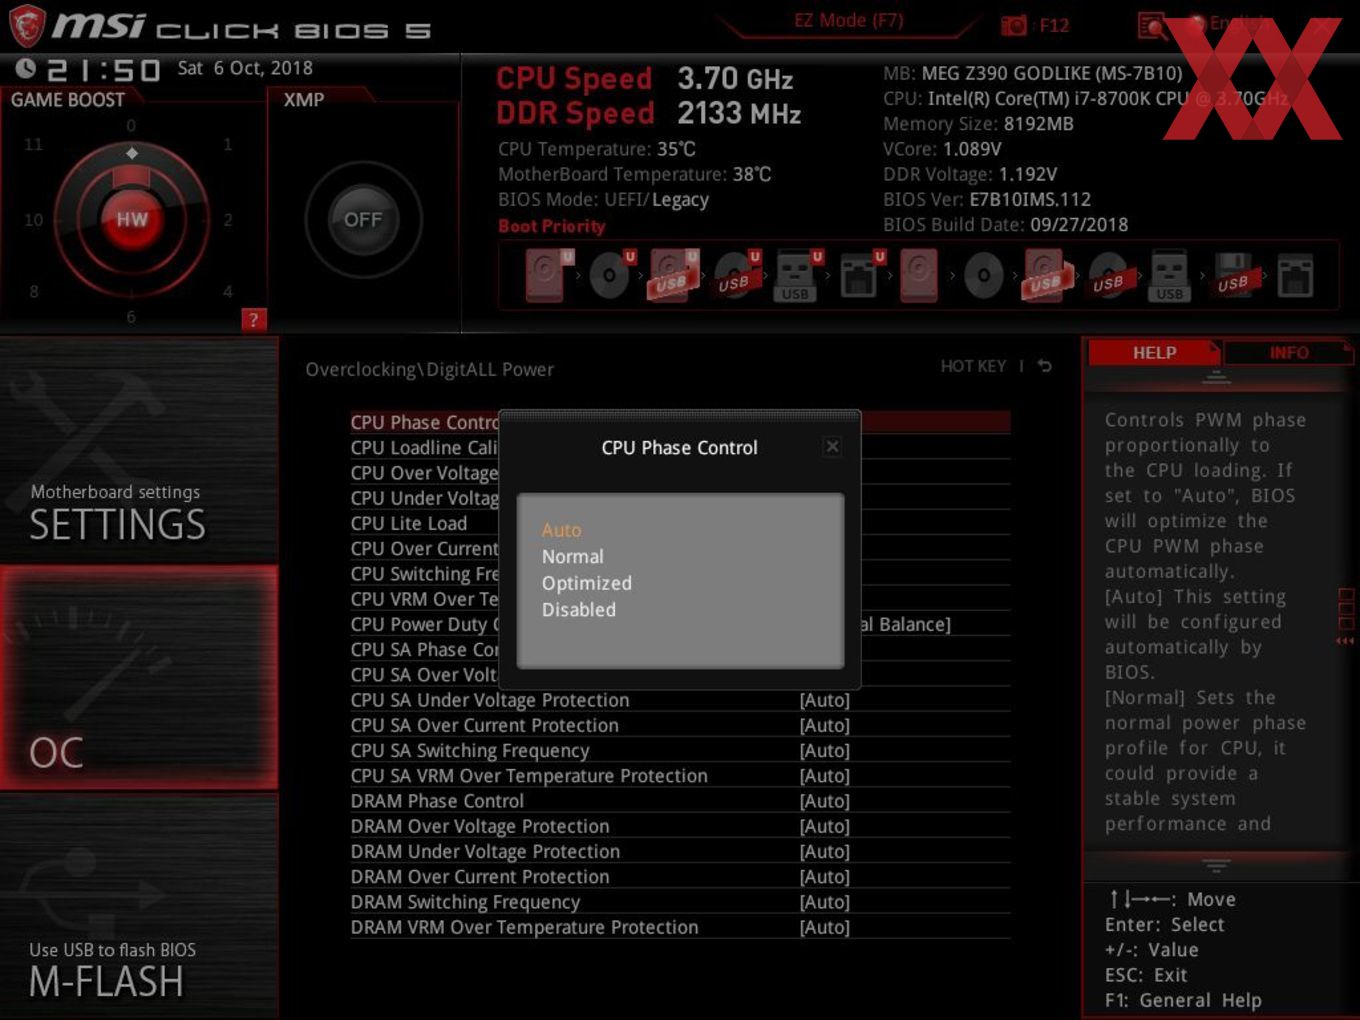Select the legacy USB key boot icon

click(1169, 274)
